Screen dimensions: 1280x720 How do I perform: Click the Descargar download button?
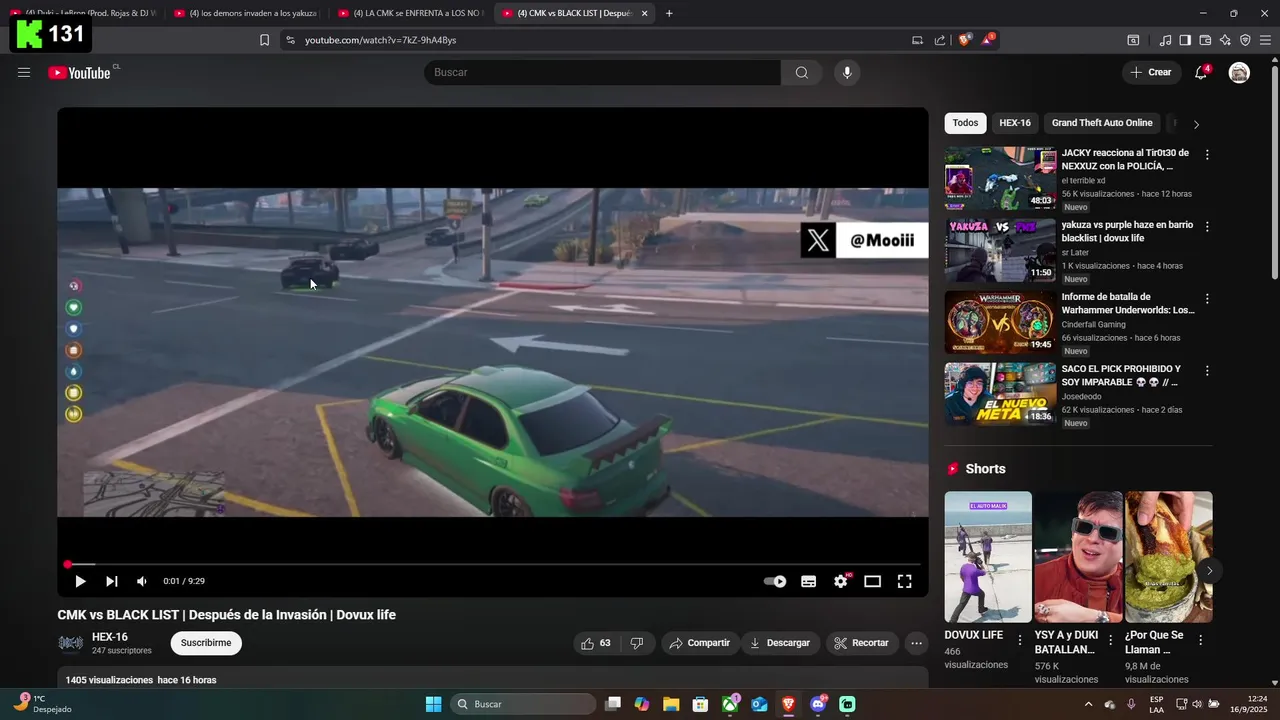pos(780,643)
